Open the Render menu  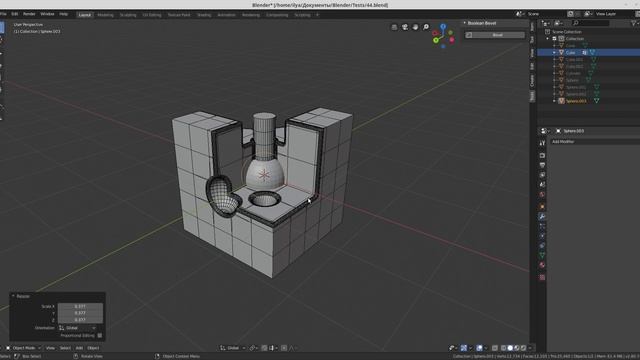click(29, 14)
